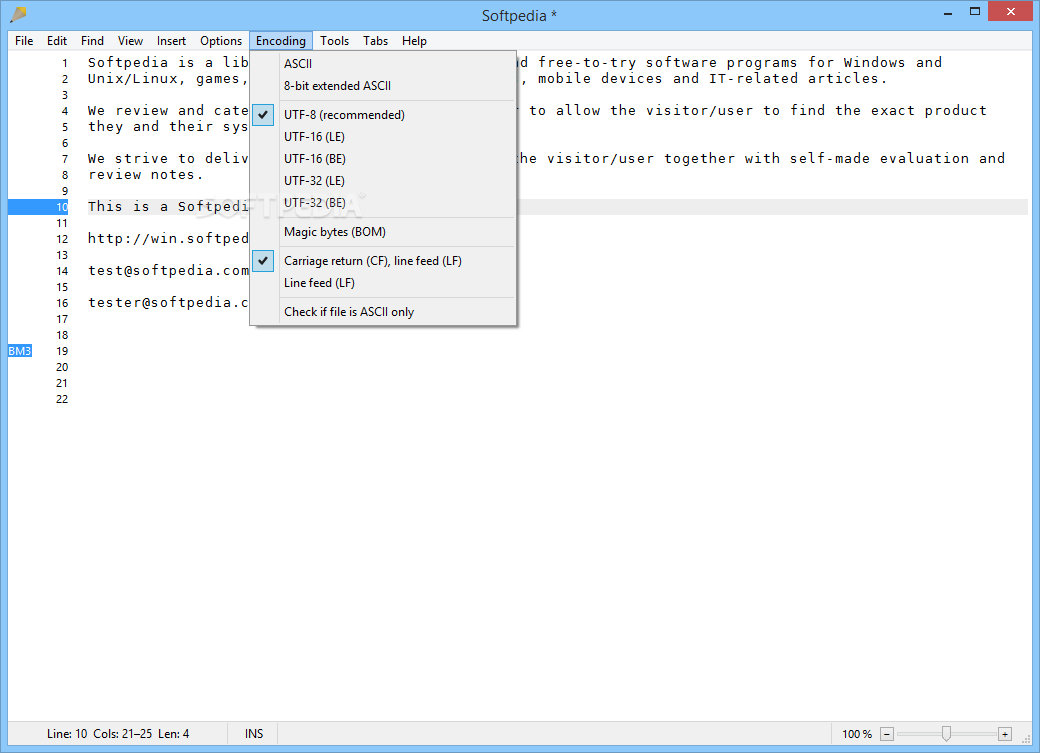Select ASCII encoding
This screenshot has width=1040, height=753.
pos(383,64)
